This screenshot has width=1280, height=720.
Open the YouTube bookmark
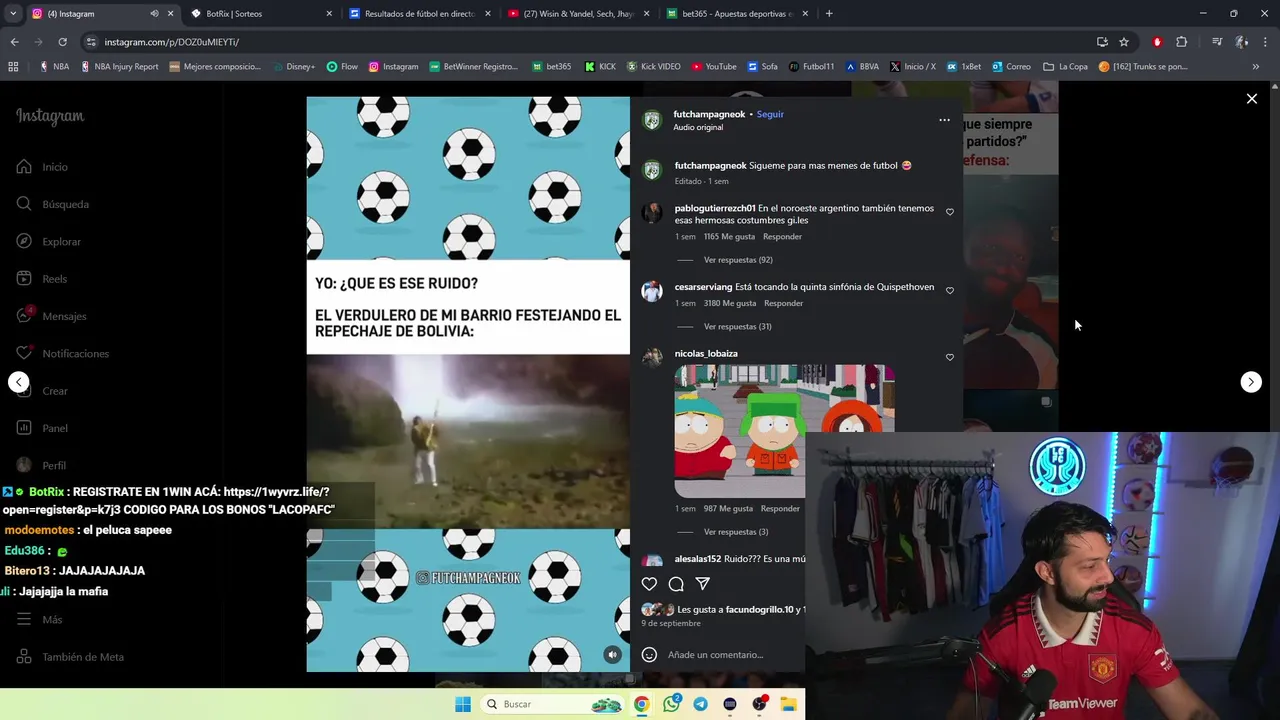click(714, 67)
